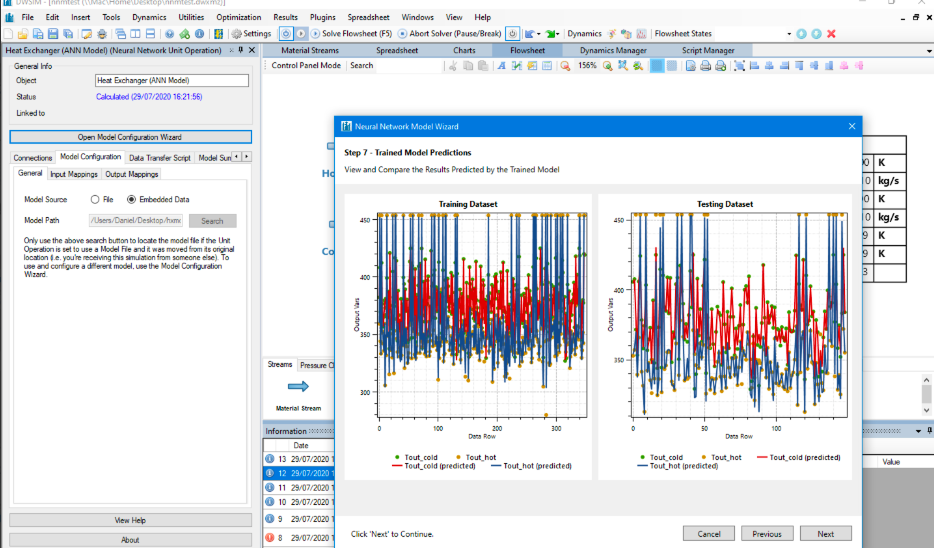Click the Next button in wizard
Image resolution: width=934 pixels, height=548 pixels.
point(825,534)
